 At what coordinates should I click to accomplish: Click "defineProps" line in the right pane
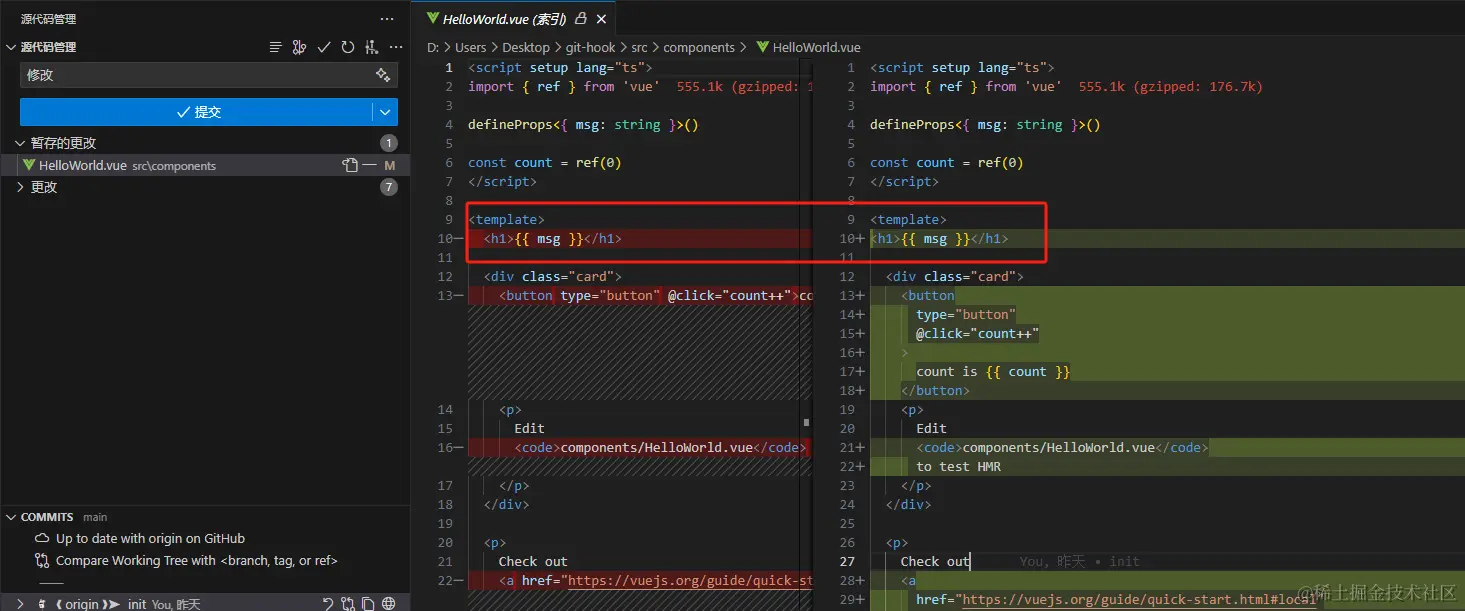click(985, 124)
